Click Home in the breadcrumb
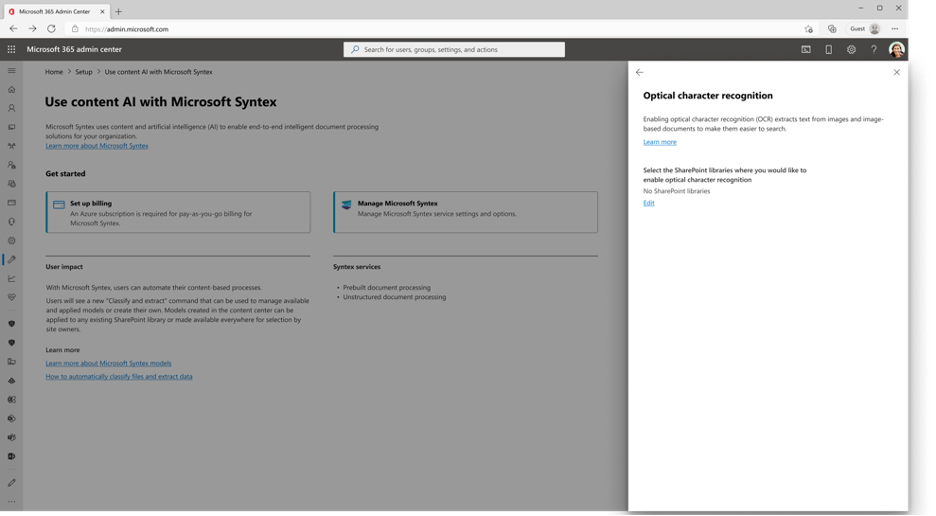 click(54, 72)
